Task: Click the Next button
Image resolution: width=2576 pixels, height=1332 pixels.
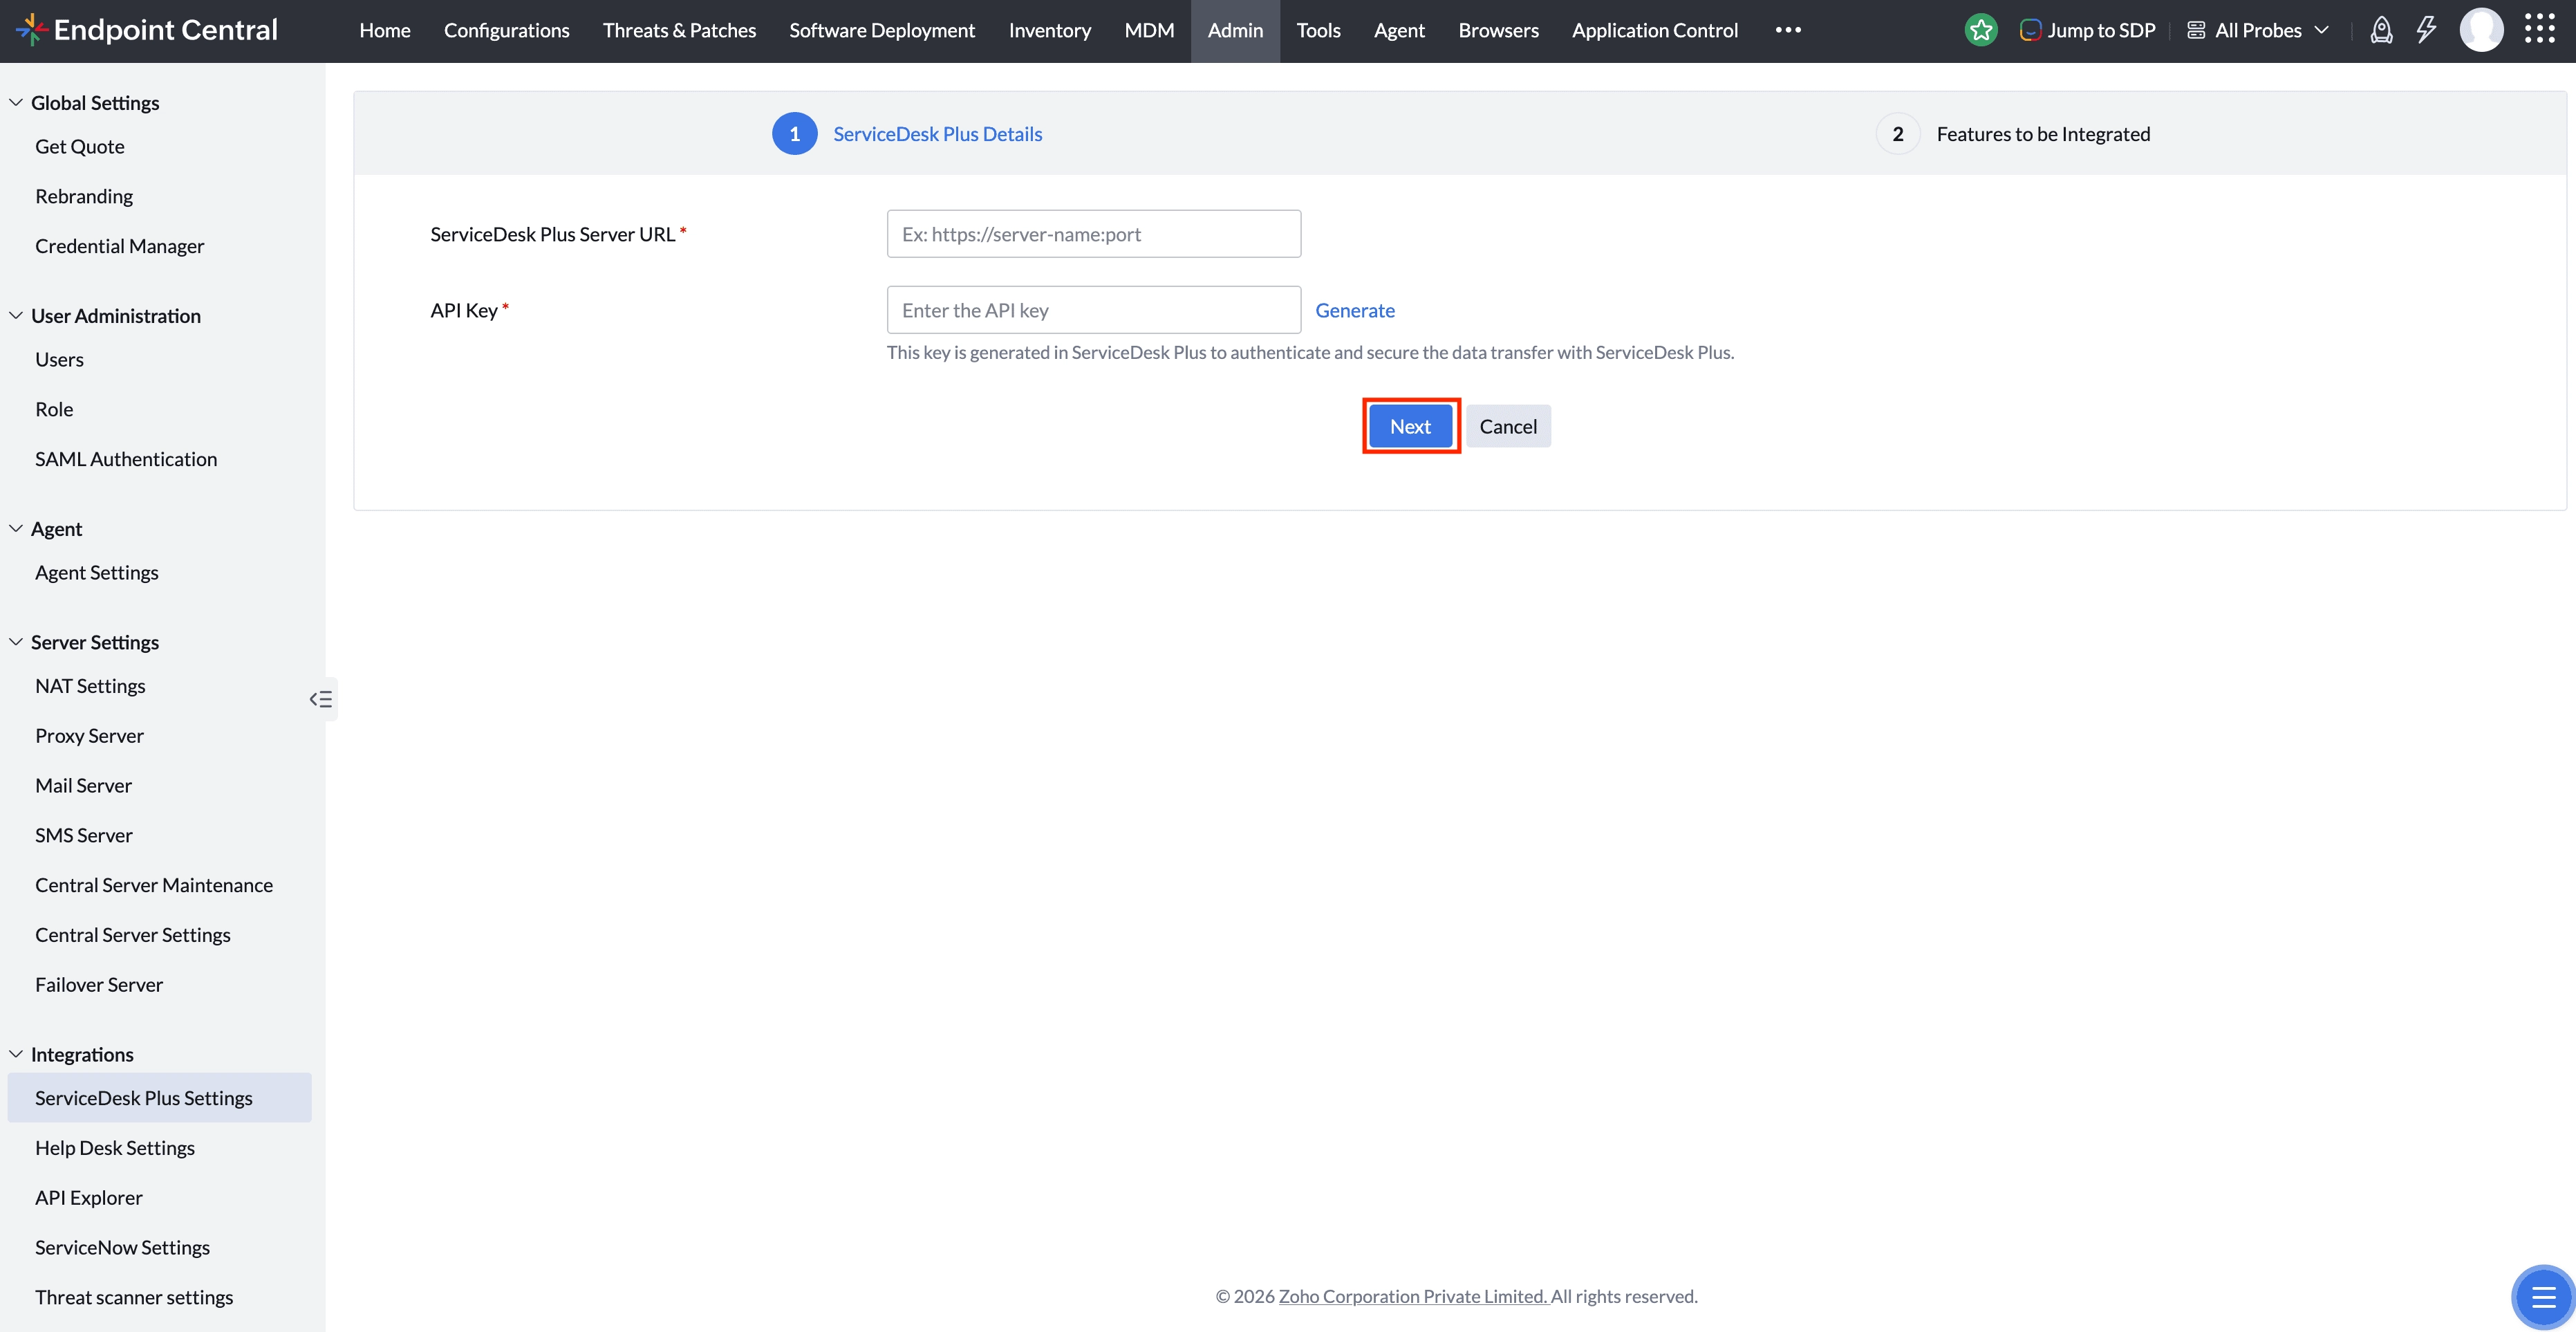Action: [x=1410, y=426]
